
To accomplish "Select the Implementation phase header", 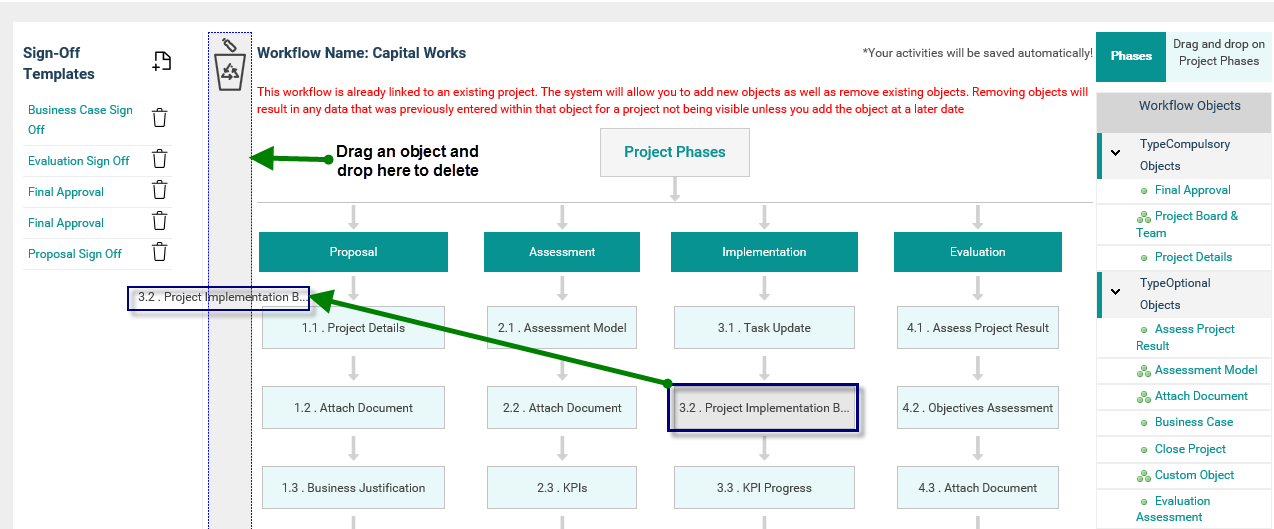I will [x=764, y=252].
